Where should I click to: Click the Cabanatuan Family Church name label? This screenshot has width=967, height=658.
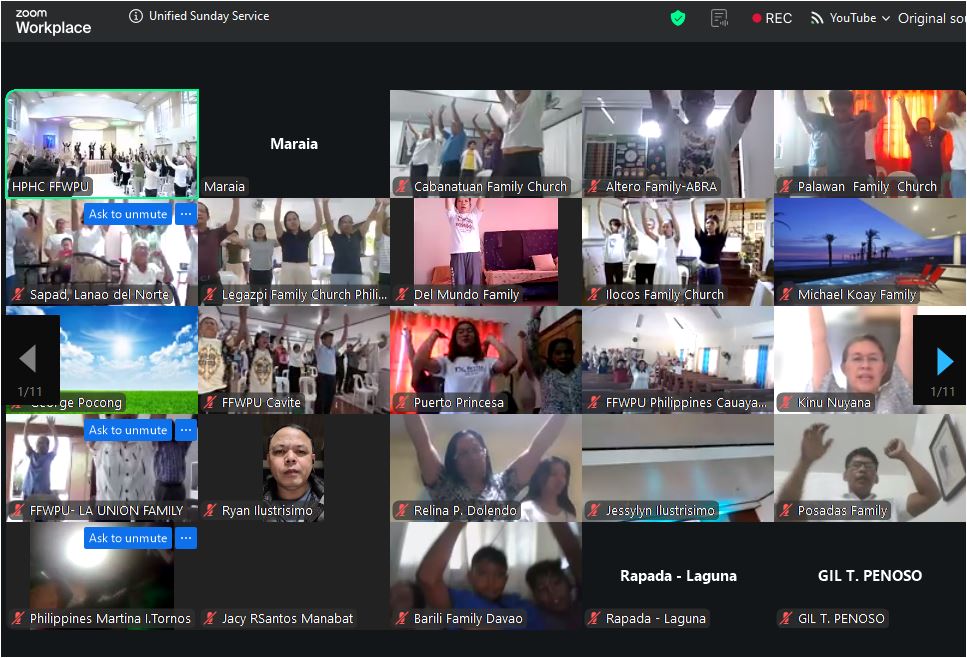(x=490, y=186)
